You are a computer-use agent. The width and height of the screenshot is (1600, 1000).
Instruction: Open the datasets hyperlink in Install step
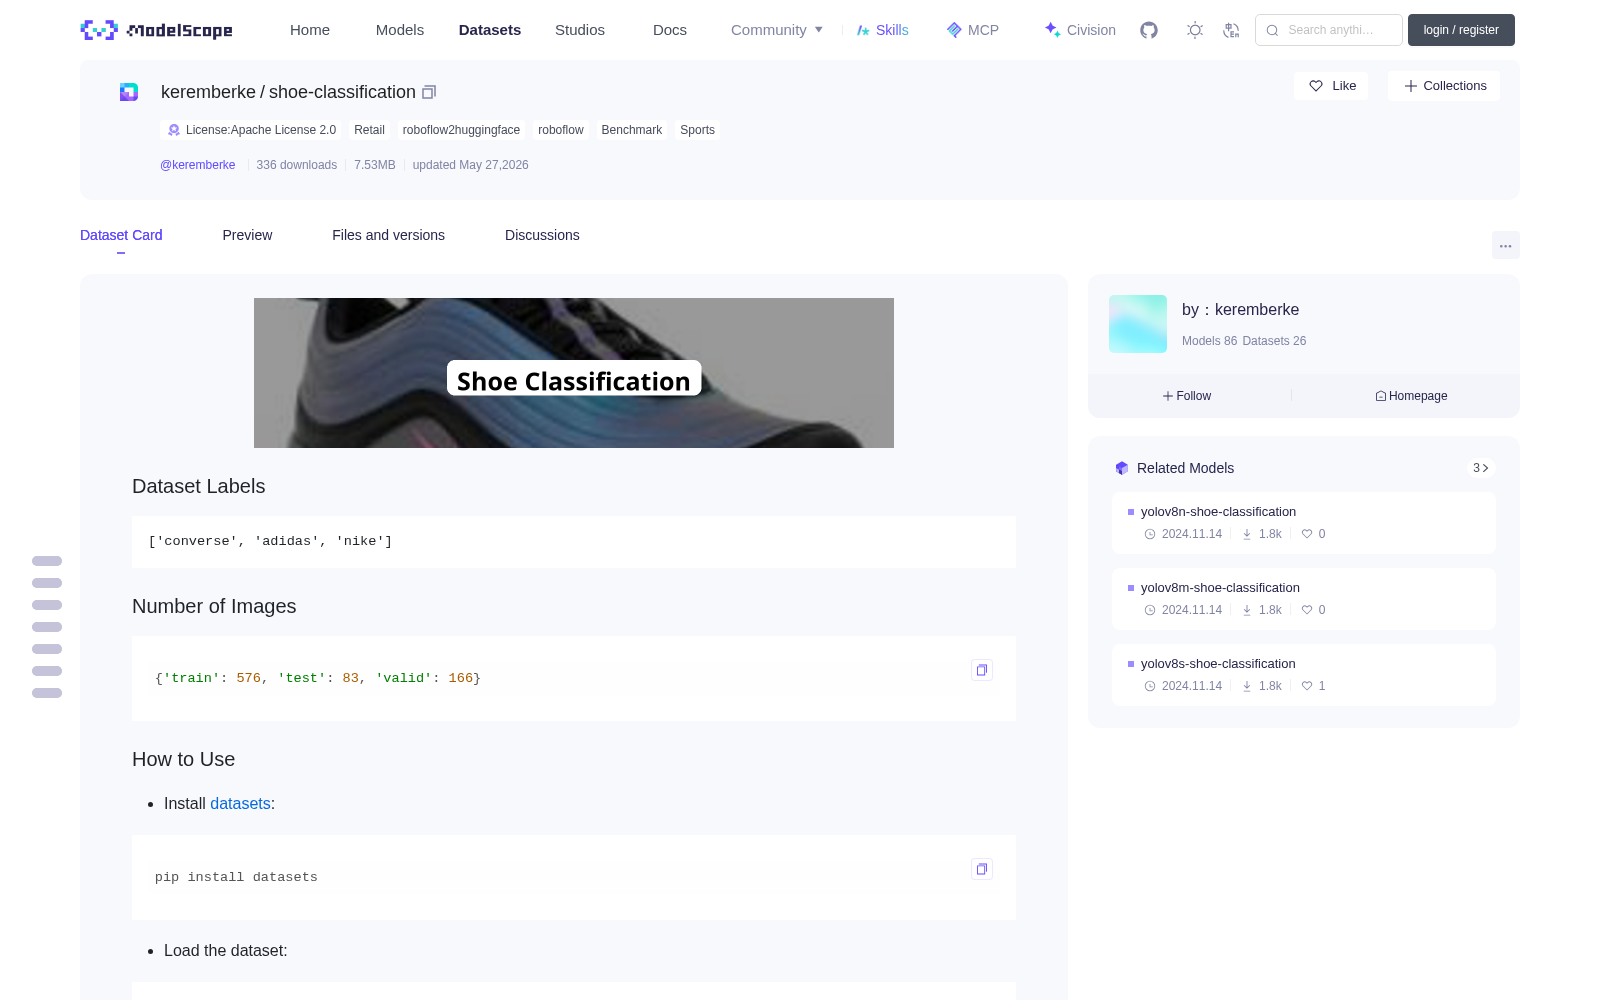pos(240,804)
